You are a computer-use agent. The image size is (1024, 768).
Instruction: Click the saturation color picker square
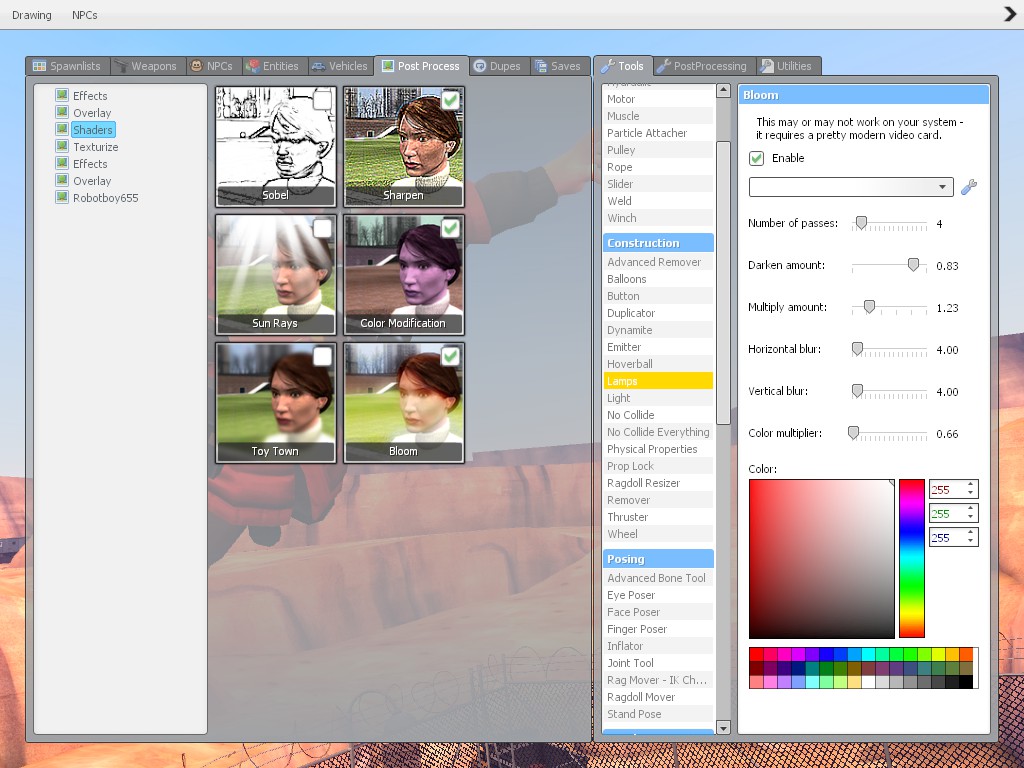pyautogui.click(x=822, y=558)
